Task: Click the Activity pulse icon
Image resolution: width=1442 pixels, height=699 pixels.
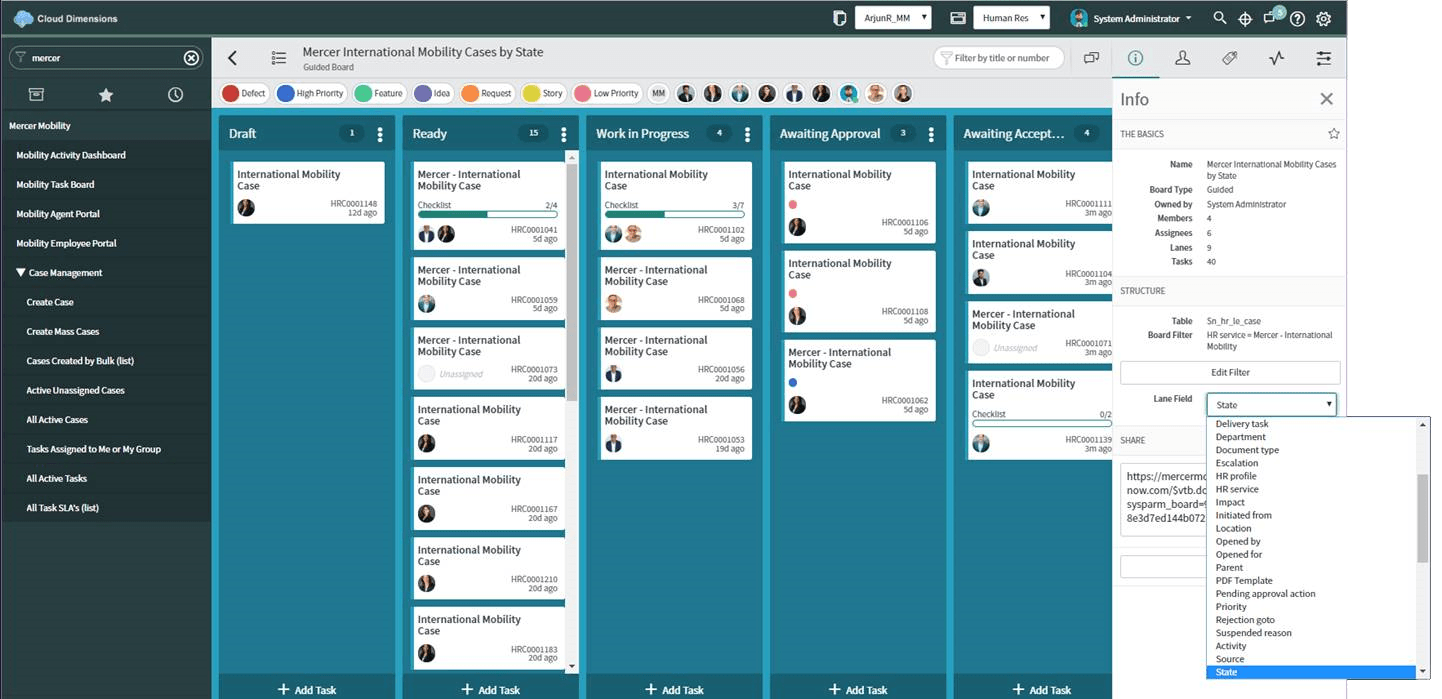Action: pyautogui.click(x=1276, y=59)
